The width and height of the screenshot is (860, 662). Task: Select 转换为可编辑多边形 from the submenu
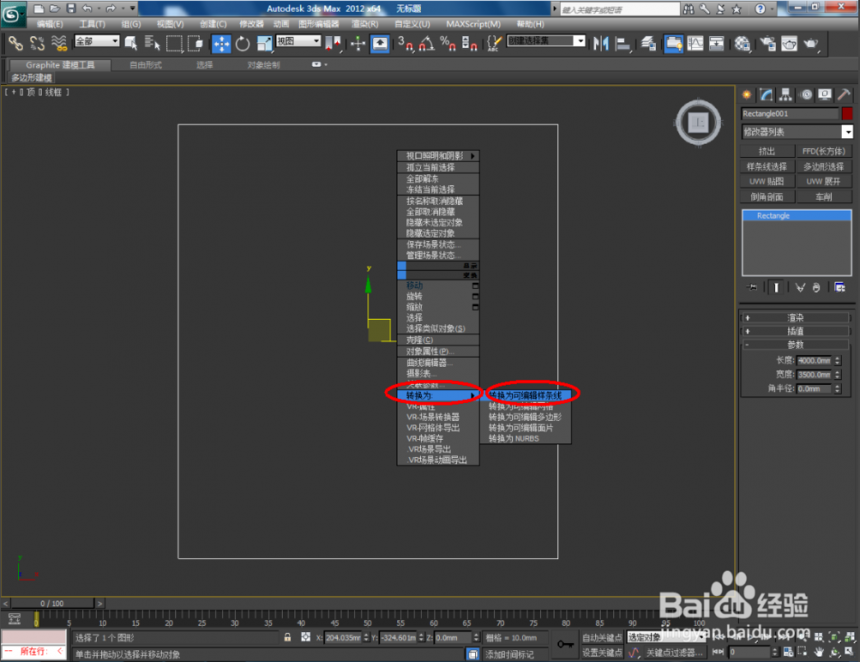point(525,417)
